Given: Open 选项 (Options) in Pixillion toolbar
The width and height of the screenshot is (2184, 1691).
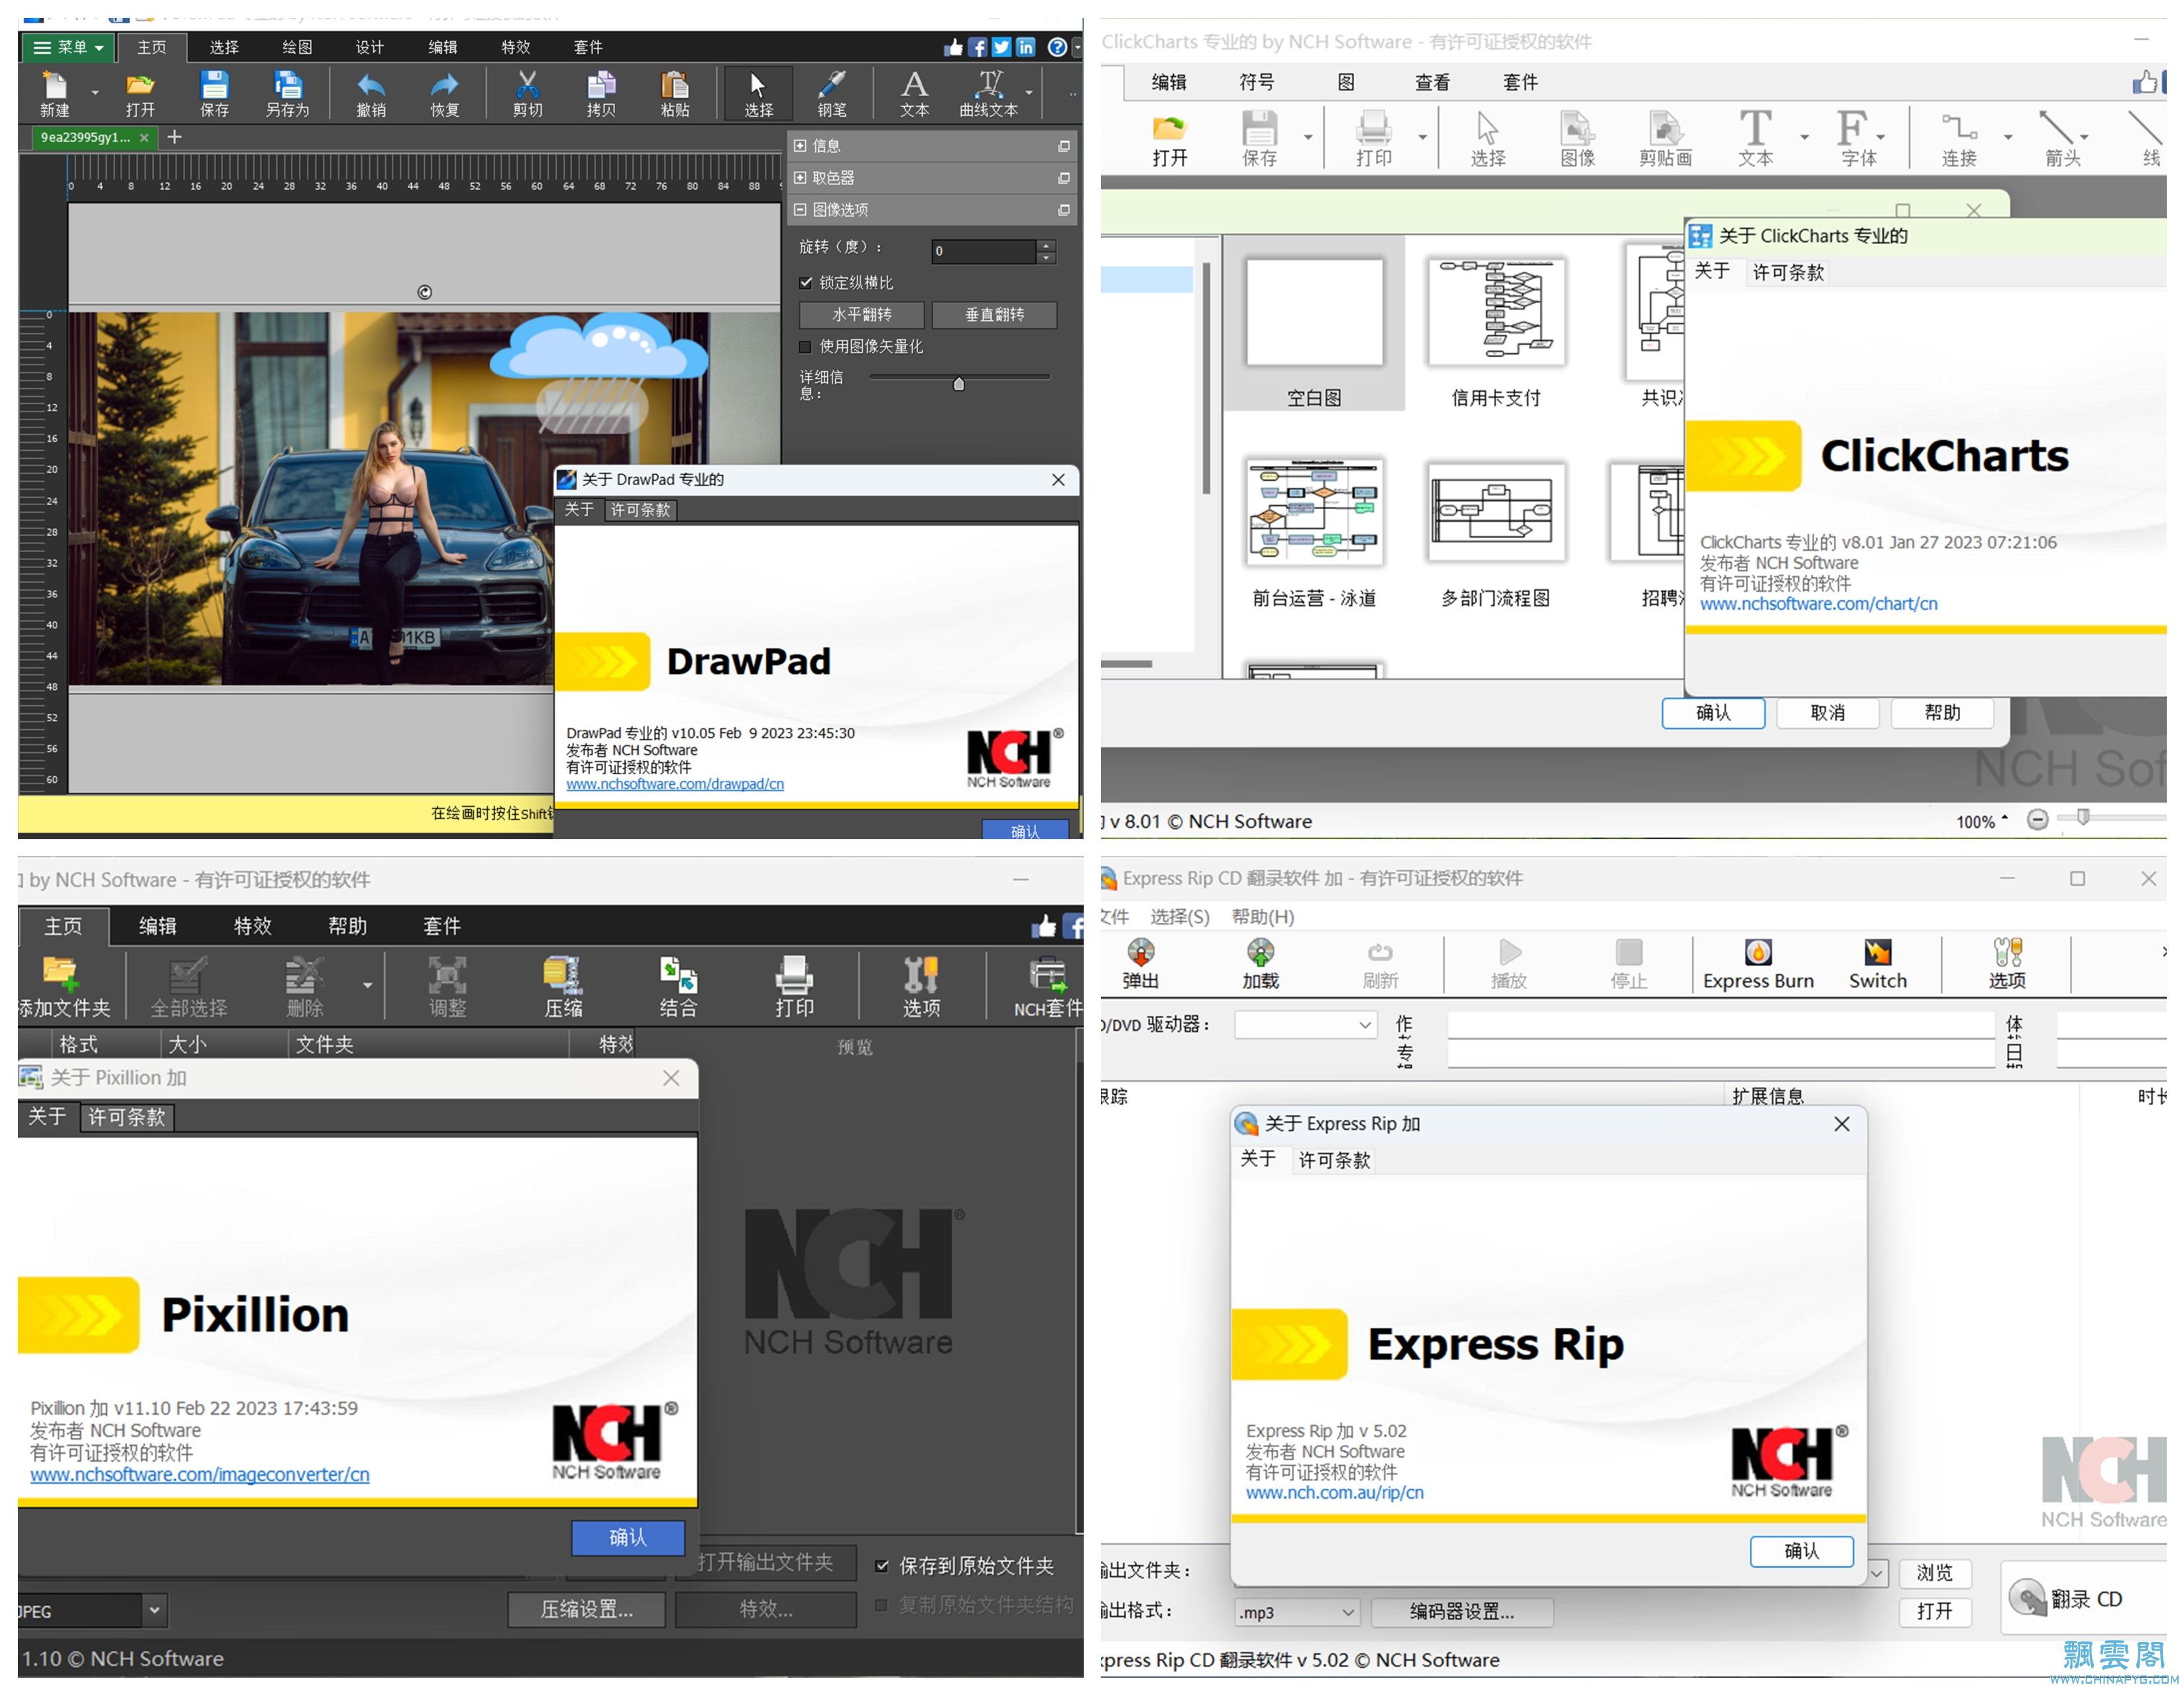Looking at the screenshot, I should tap(921, 986).
